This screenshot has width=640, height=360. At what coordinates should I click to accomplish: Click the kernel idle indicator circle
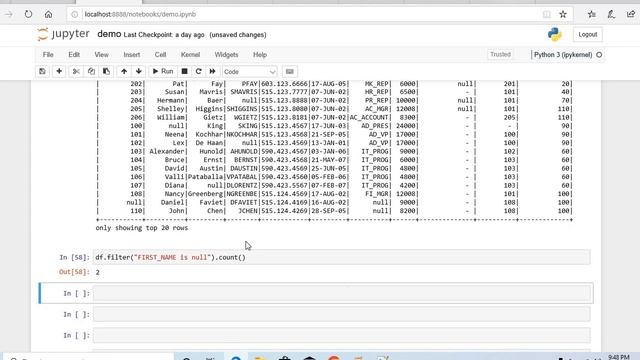[599, 55]
